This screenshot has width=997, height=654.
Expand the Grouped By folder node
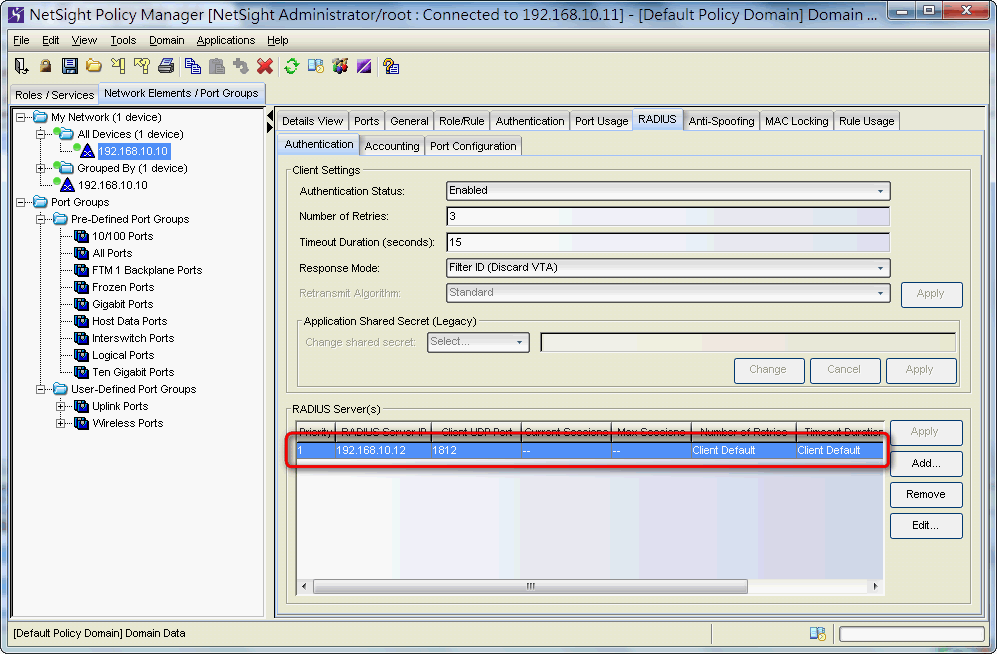(41, 168)
